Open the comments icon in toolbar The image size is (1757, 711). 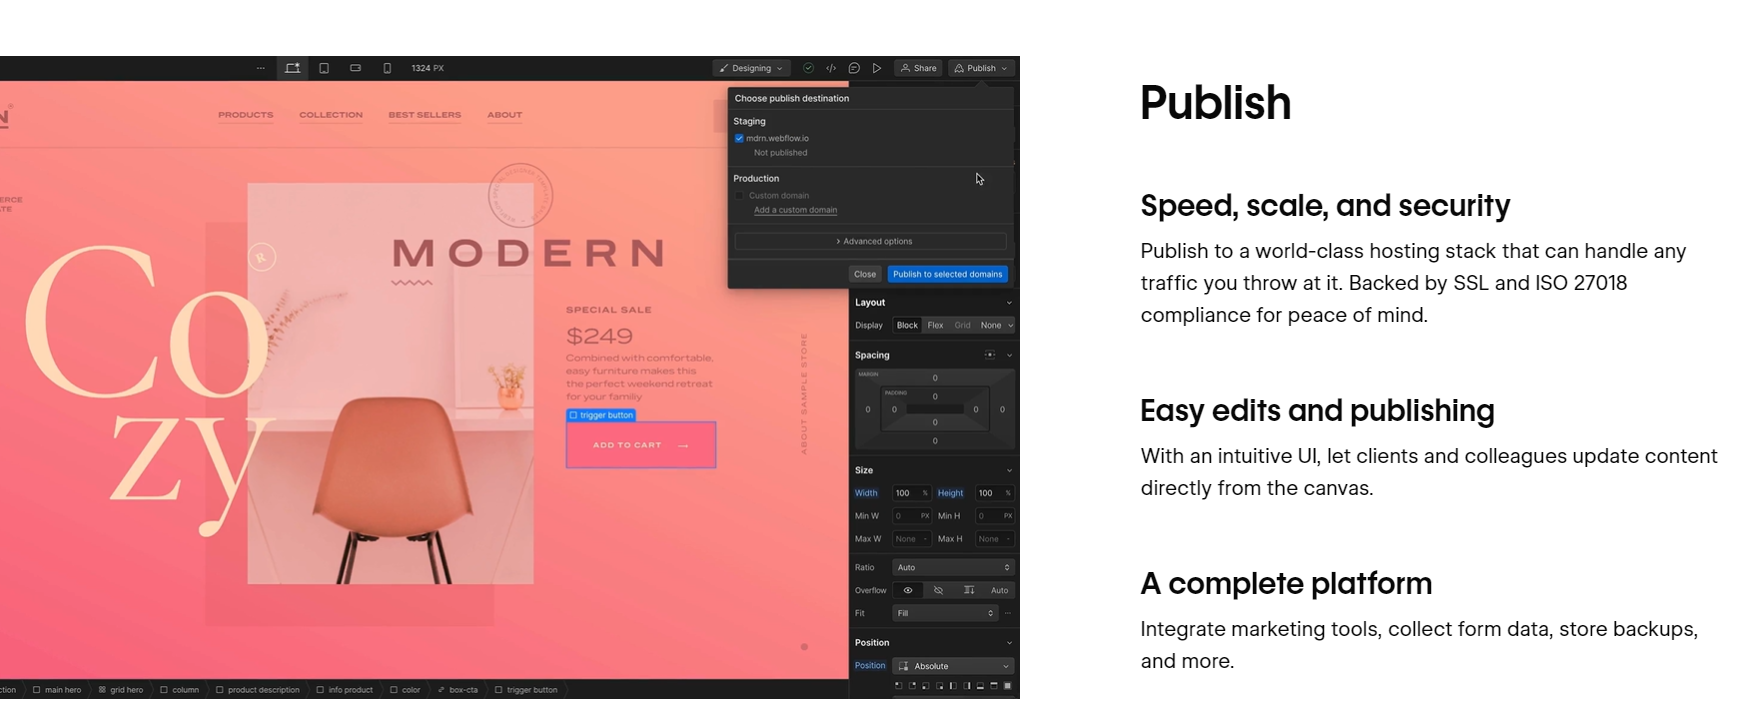pos(854,68)
